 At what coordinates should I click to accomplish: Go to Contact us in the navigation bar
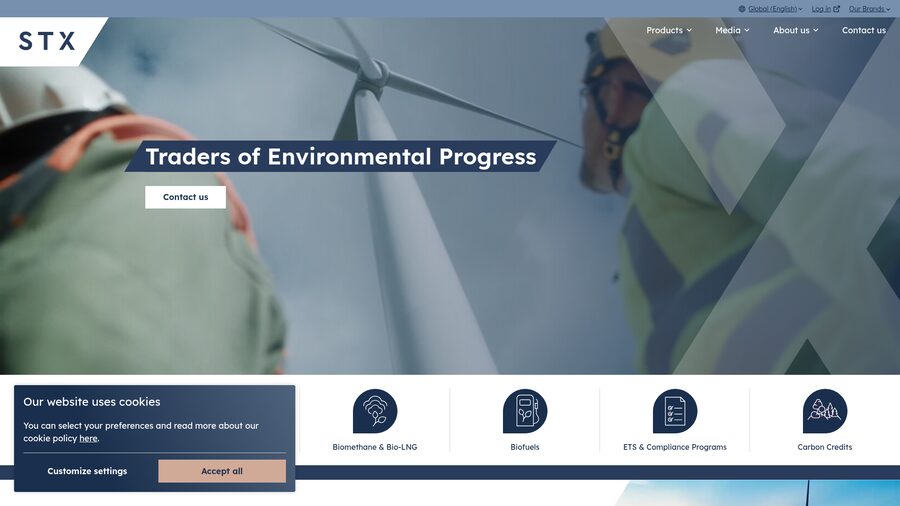tap(864, 30)
